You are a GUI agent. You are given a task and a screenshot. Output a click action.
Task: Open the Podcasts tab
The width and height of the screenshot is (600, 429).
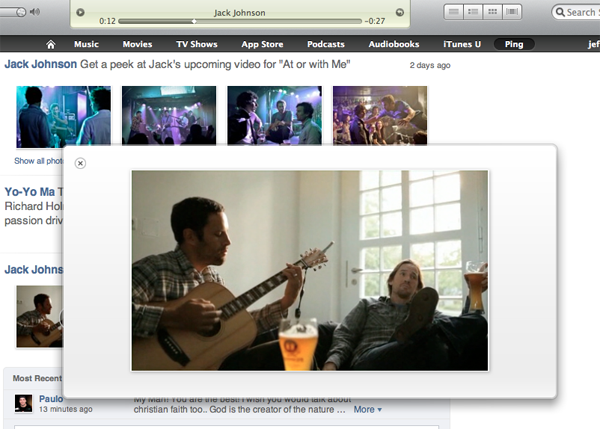click(x=326, y=45)
